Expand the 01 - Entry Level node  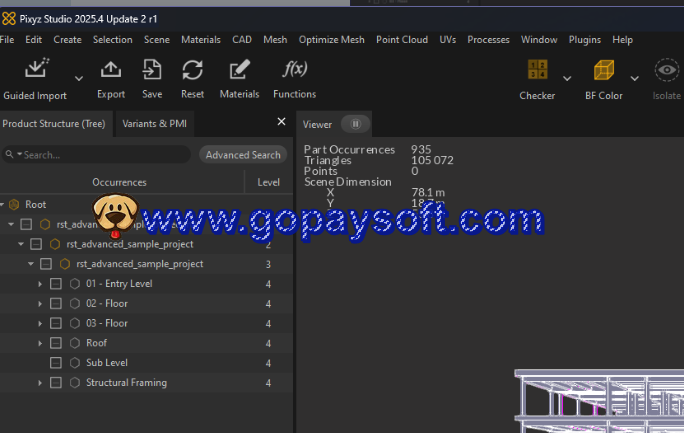40,284
